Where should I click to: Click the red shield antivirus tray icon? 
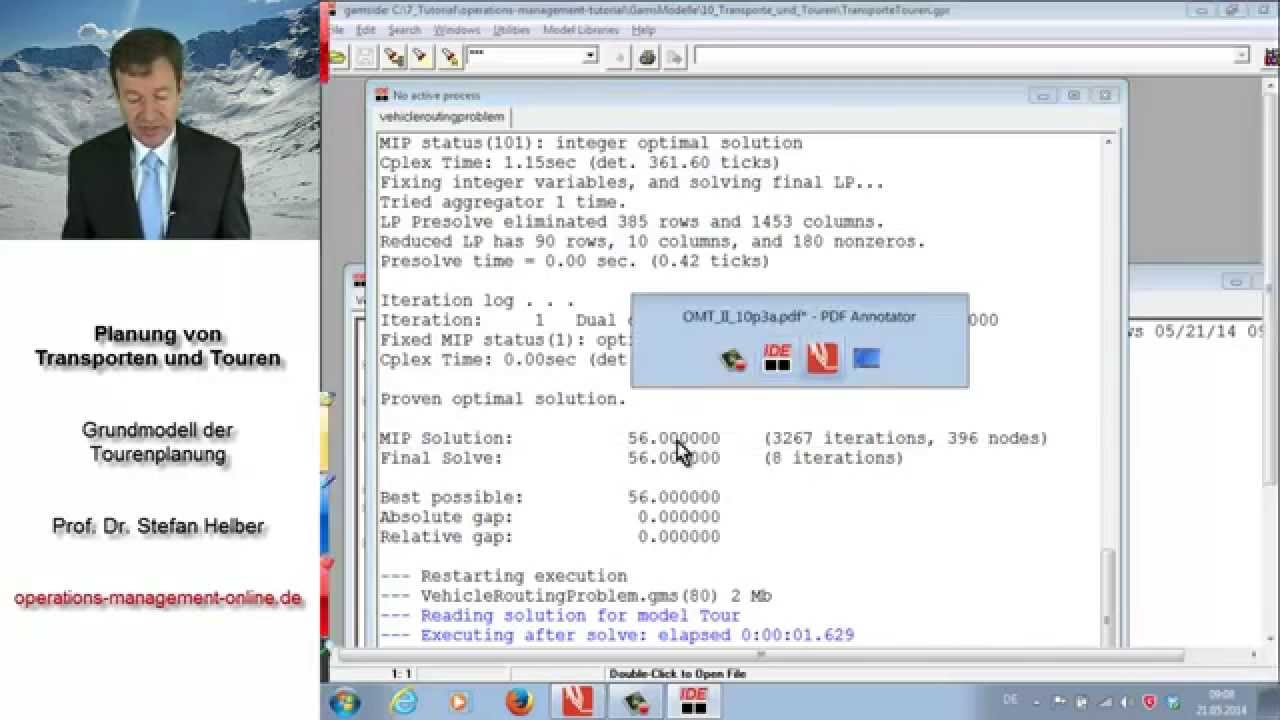click(1150, 702)
